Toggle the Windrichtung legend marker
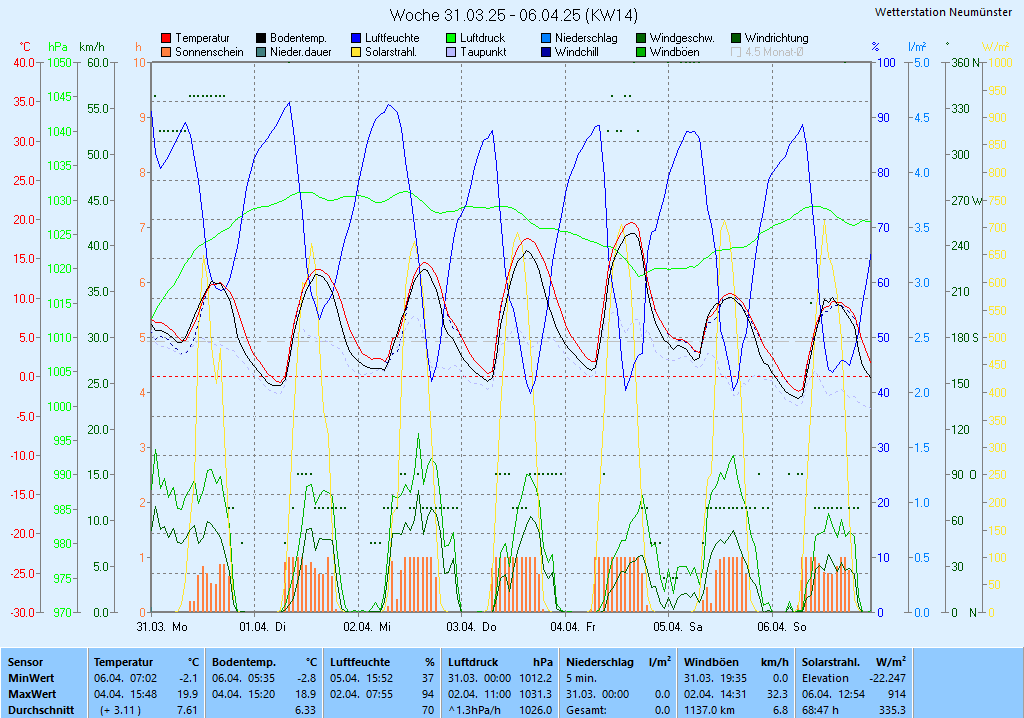Image resolution: width=1024 pixels, height=718 pixels. (736, 38)
